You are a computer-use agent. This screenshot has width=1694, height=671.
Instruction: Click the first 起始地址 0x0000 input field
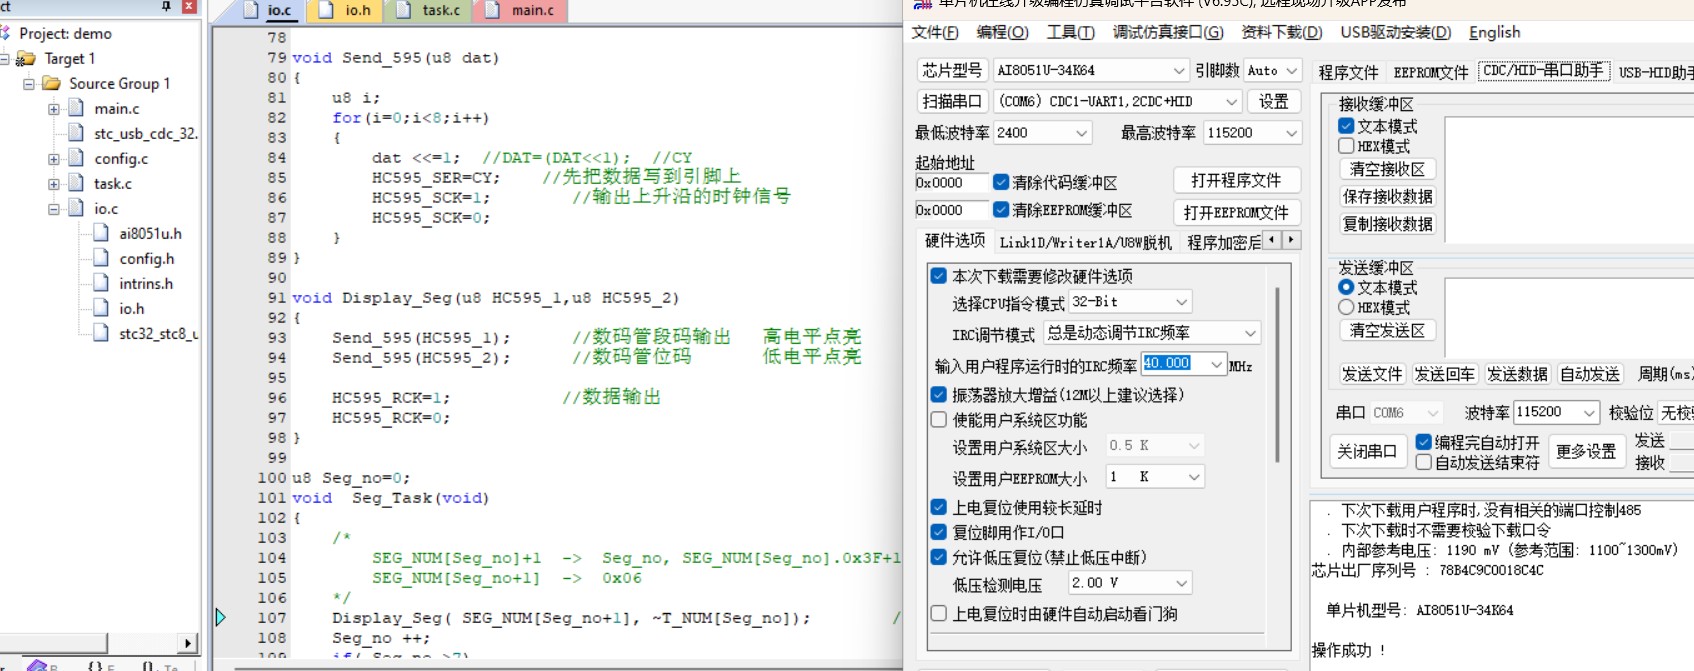coord(950,183)
